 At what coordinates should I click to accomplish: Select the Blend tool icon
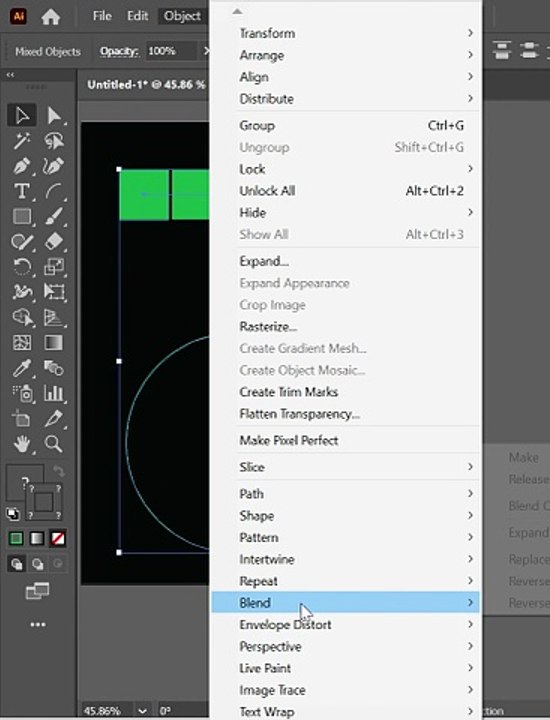tap(54, 368)
